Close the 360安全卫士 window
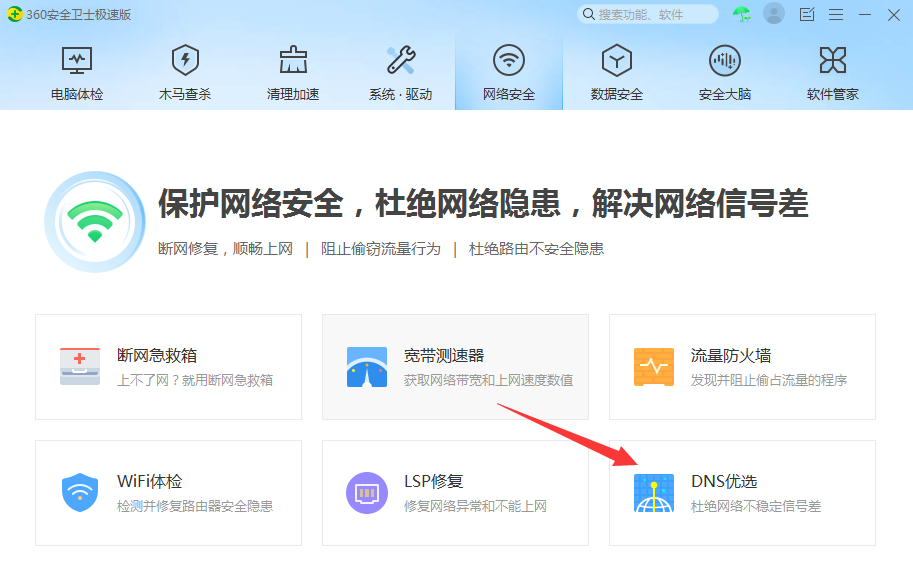 point(894,15)
